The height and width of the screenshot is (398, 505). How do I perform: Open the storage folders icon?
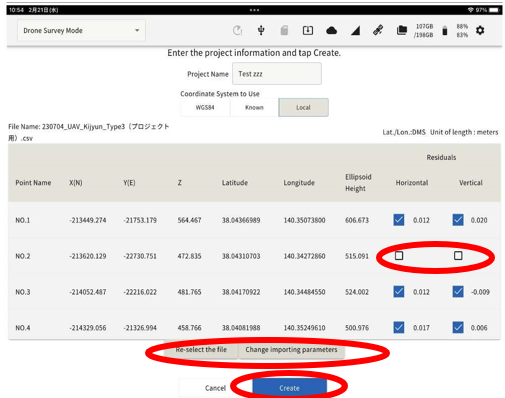click(402, 31)
